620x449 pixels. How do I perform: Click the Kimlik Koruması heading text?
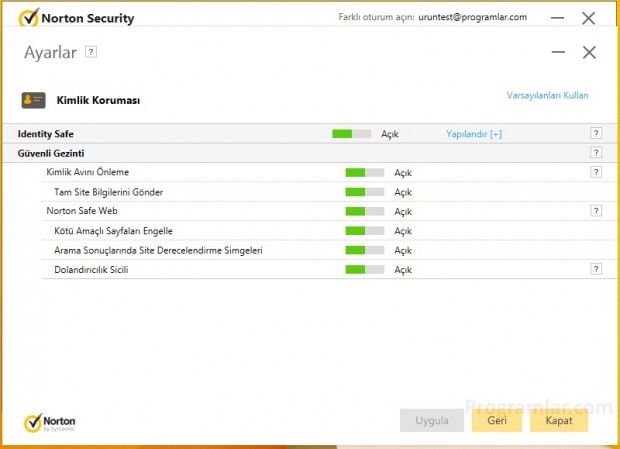98,100
